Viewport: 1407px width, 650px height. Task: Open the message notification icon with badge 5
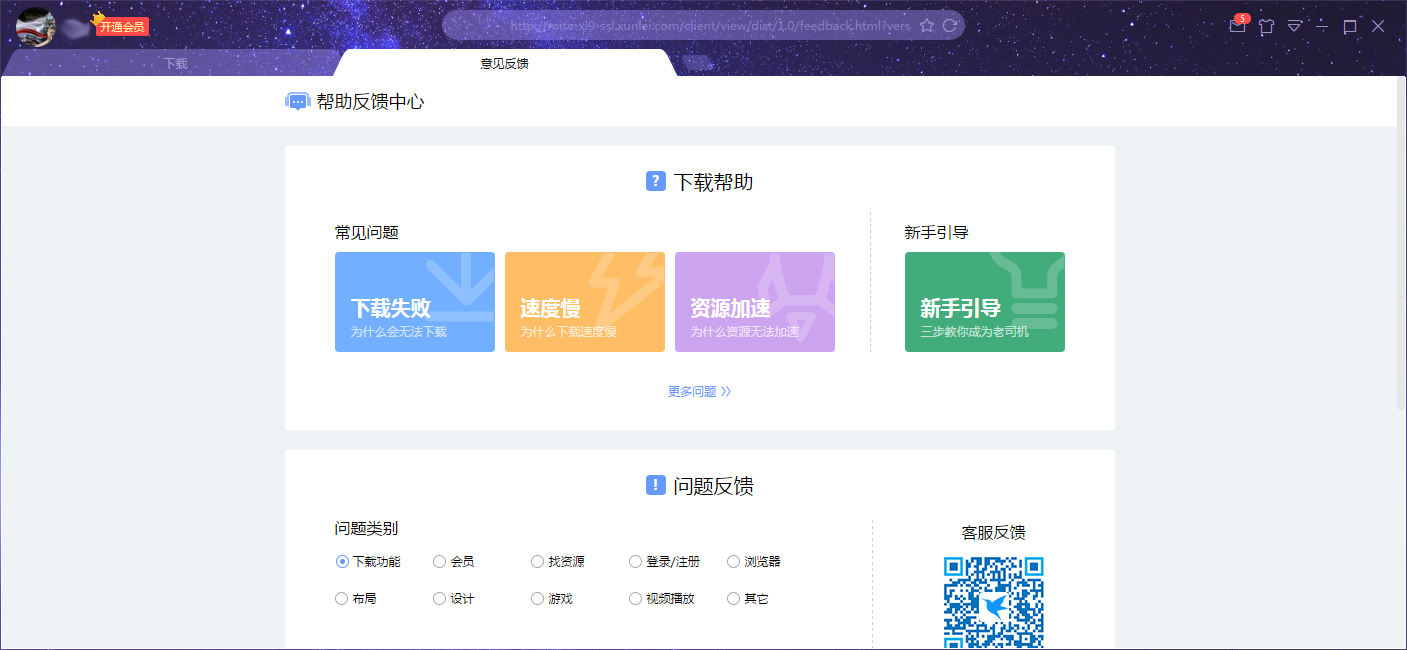(x=1237, y=26)
